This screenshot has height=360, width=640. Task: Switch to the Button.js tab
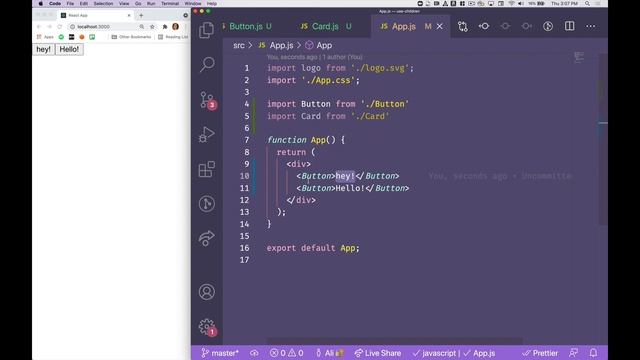[x=247, y=26]
